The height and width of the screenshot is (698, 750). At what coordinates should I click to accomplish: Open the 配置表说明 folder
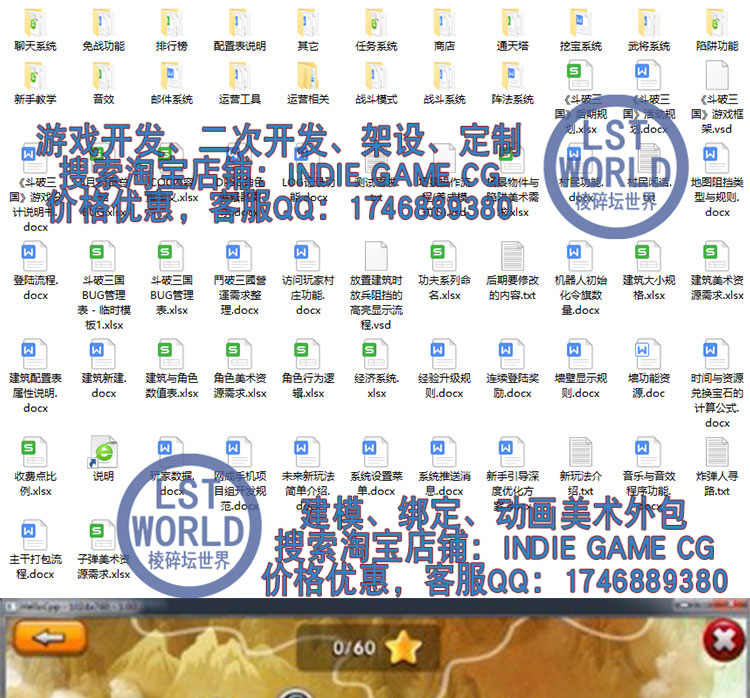coord(240,30)
